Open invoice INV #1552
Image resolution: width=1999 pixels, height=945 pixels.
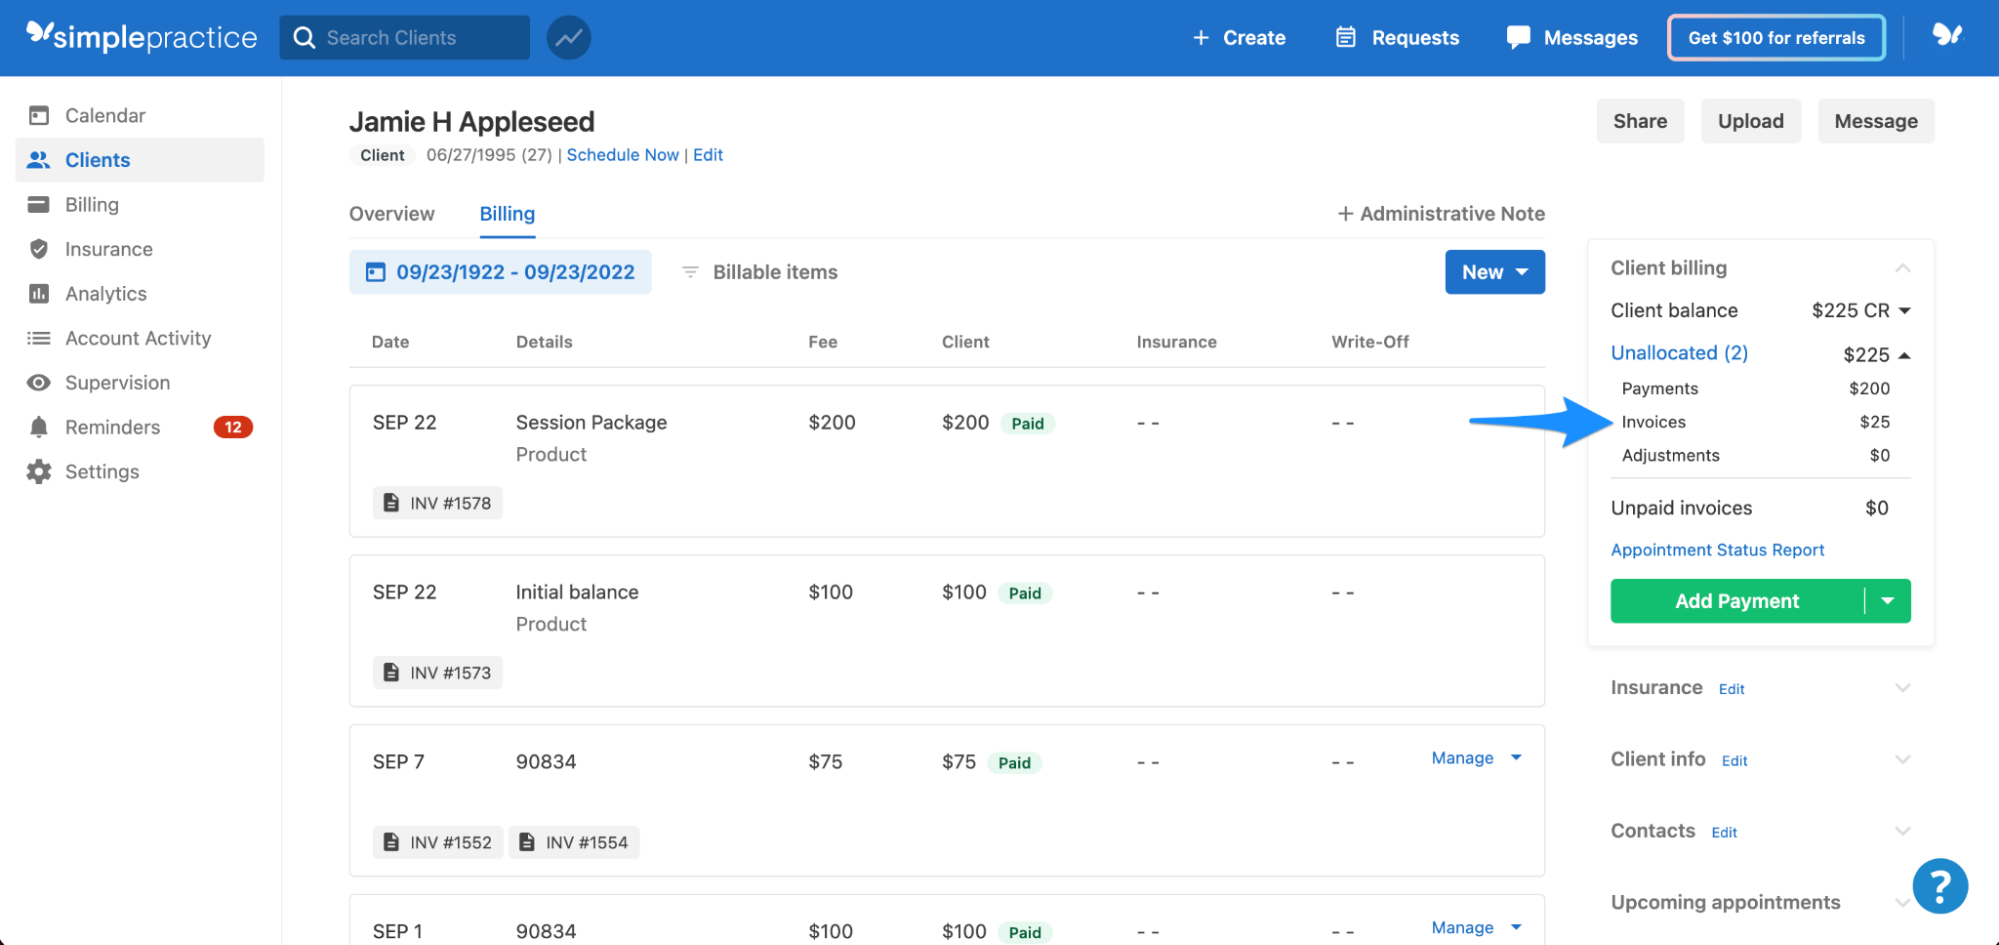pos(438,842)
